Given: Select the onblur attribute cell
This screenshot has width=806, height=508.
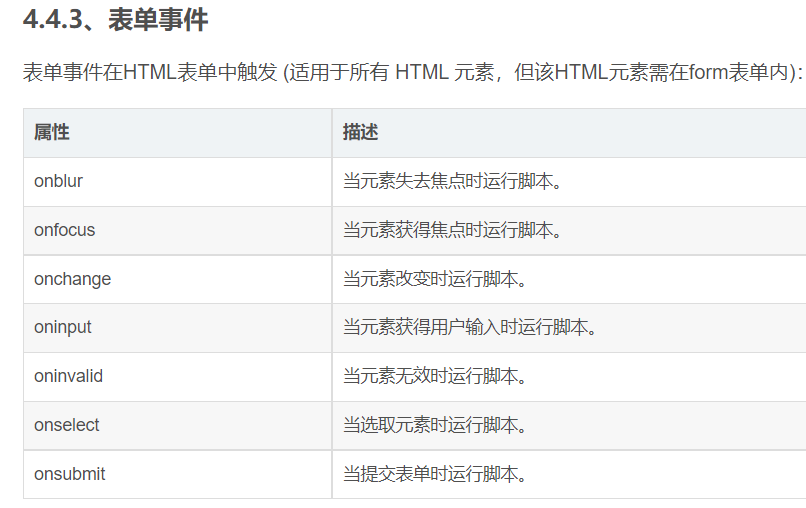Looking at the screenshot, I should coord(58,181).
